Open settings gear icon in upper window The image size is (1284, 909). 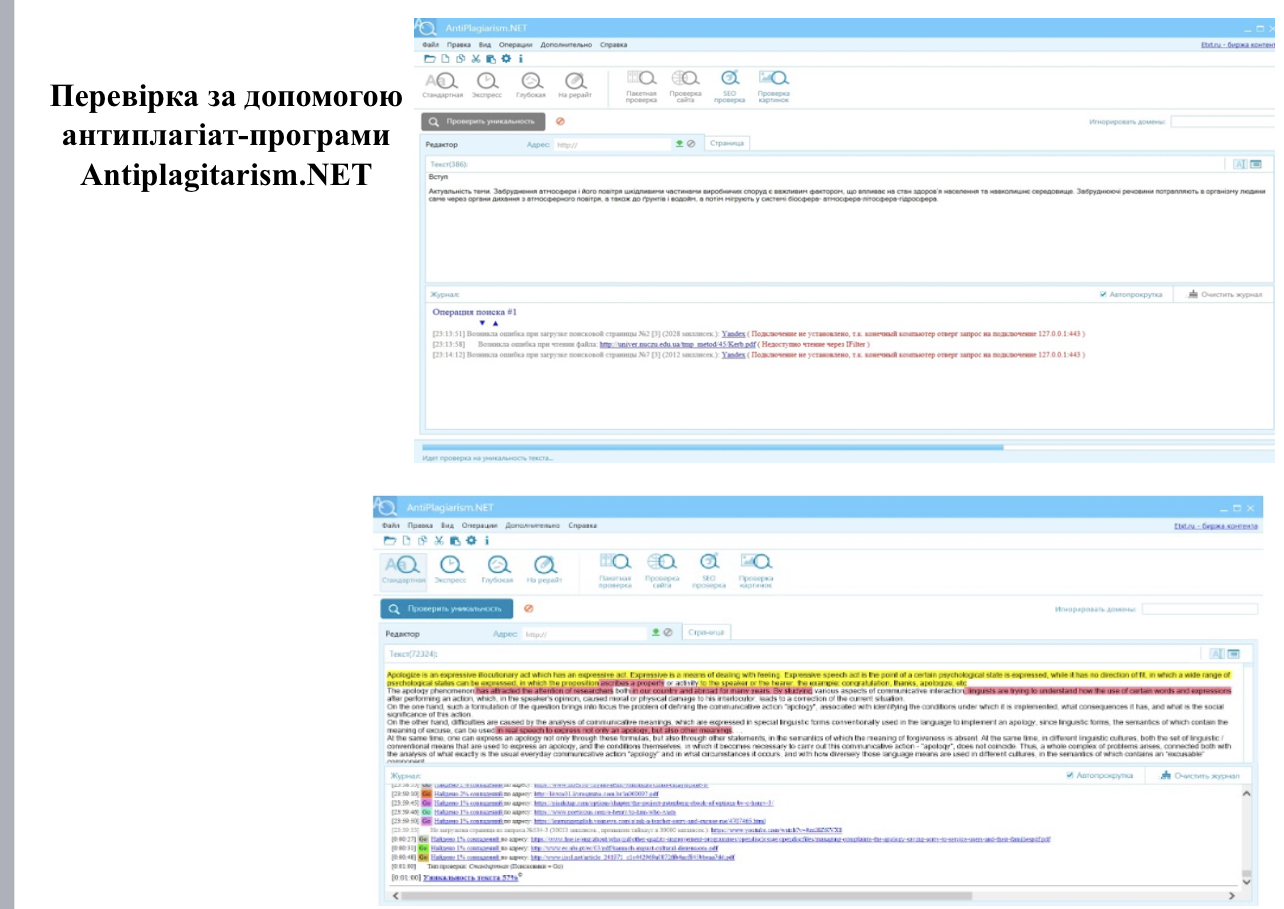506,58
